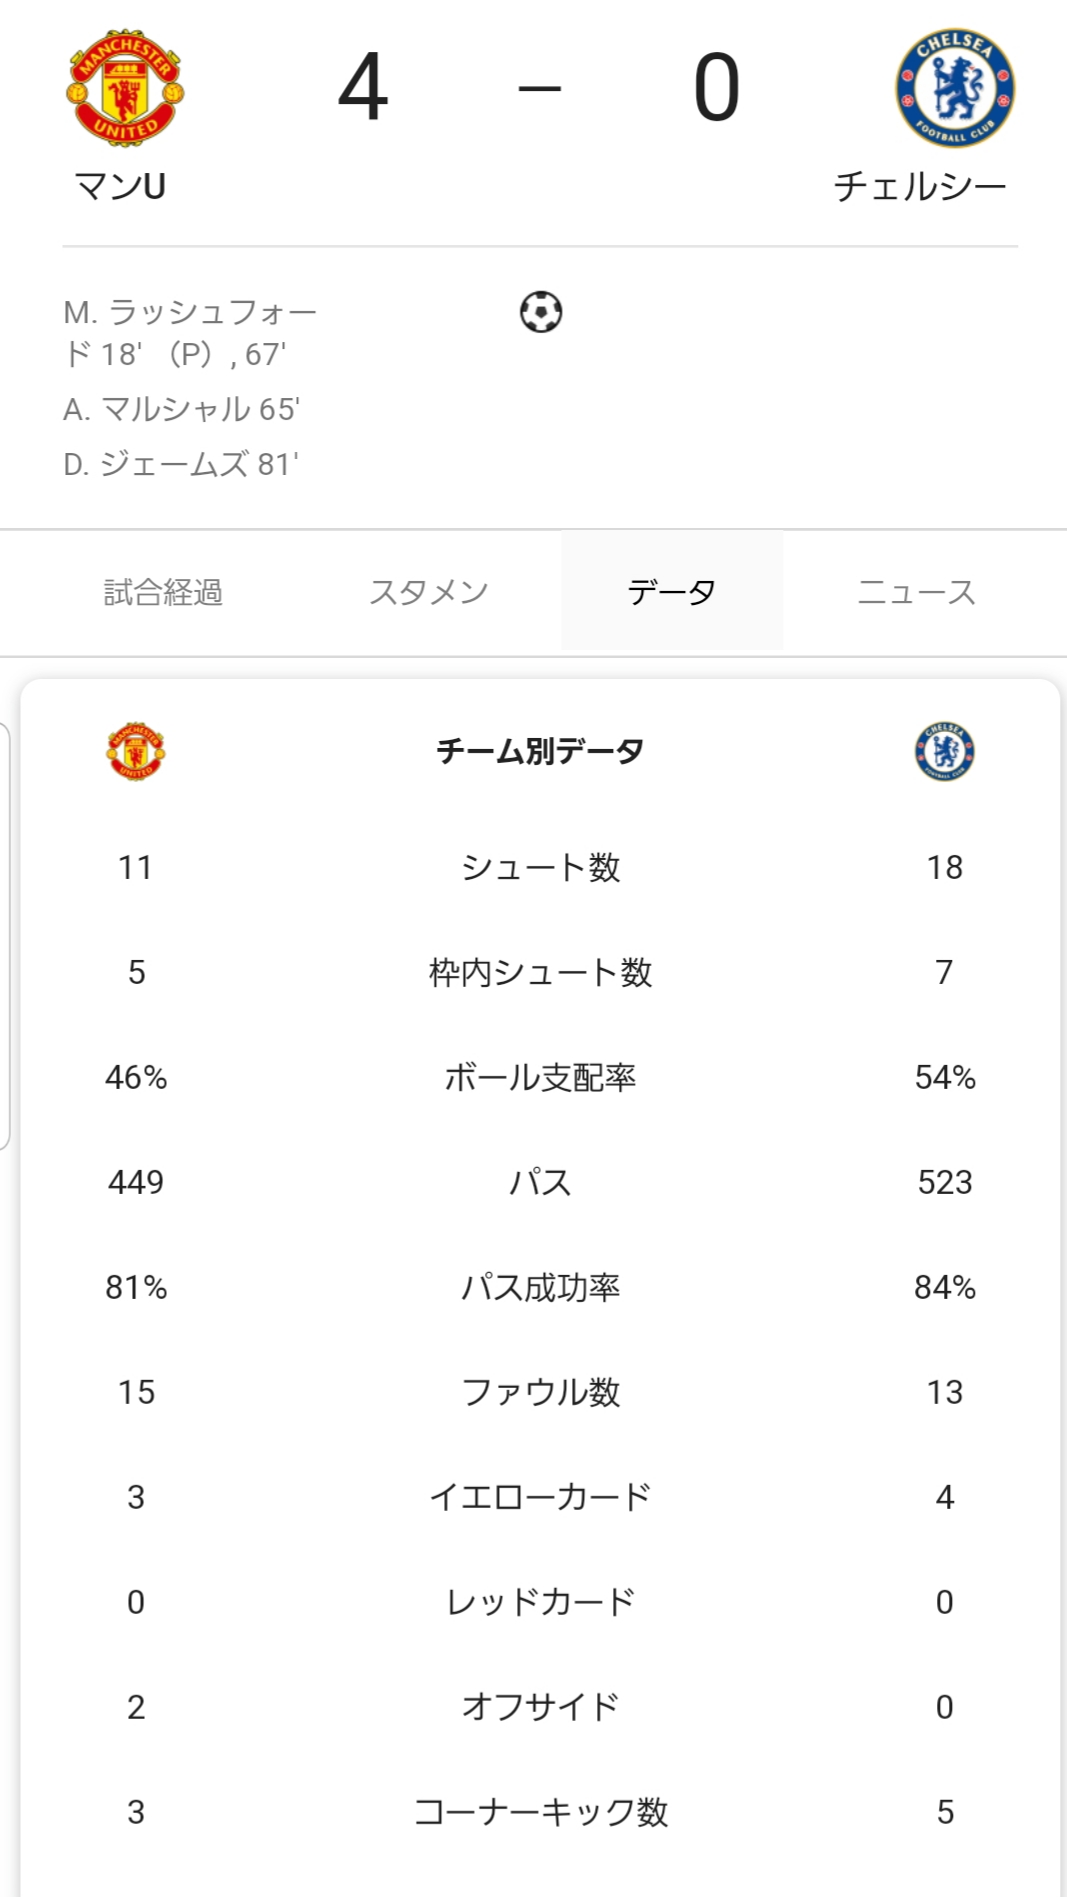Click scorer A. マルシャル 65' entry
This screenshot has width=1067, height=1897.
click(181, 409)
